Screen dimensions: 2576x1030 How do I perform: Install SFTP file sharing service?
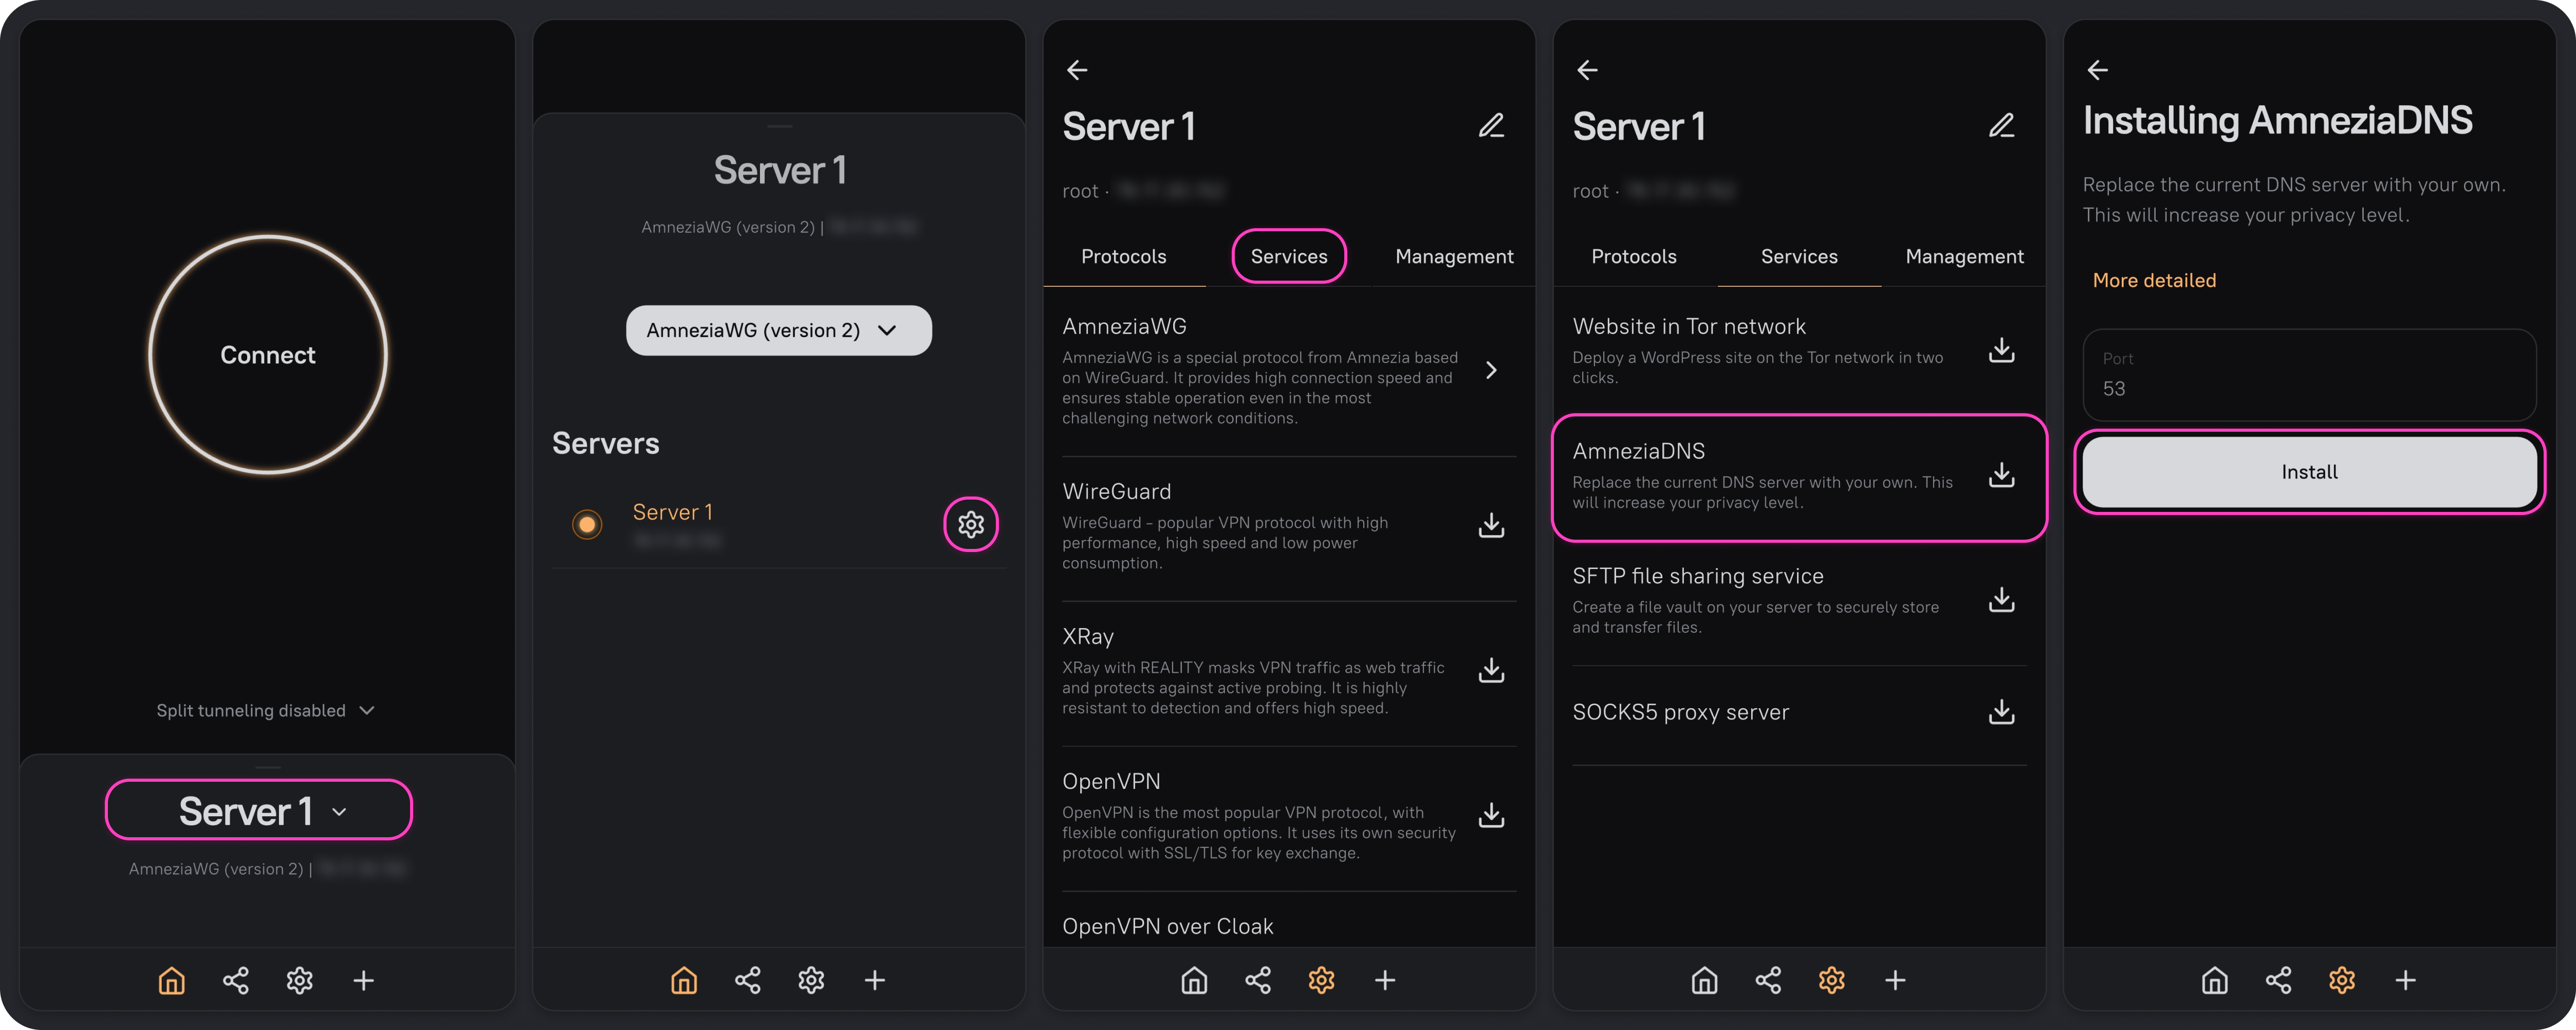click(2001, 600)
